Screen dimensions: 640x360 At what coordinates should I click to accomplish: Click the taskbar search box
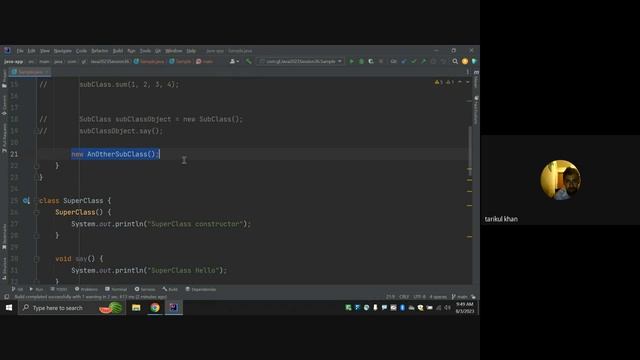72,308
